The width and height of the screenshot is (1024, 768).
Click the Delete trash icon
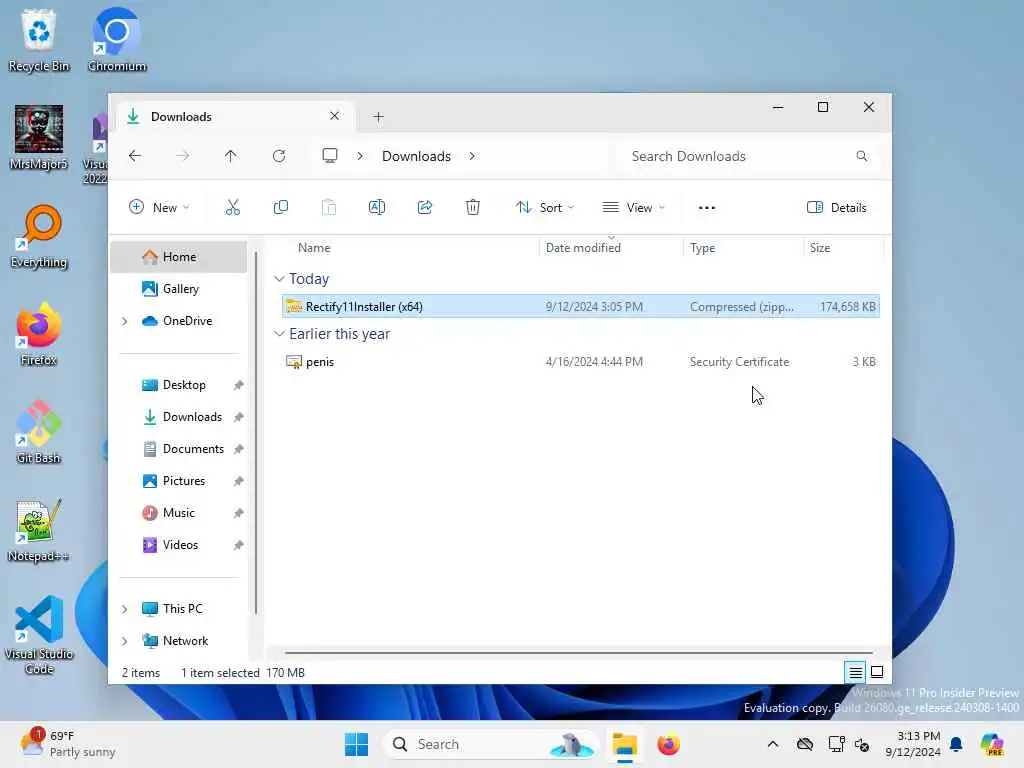473,208
